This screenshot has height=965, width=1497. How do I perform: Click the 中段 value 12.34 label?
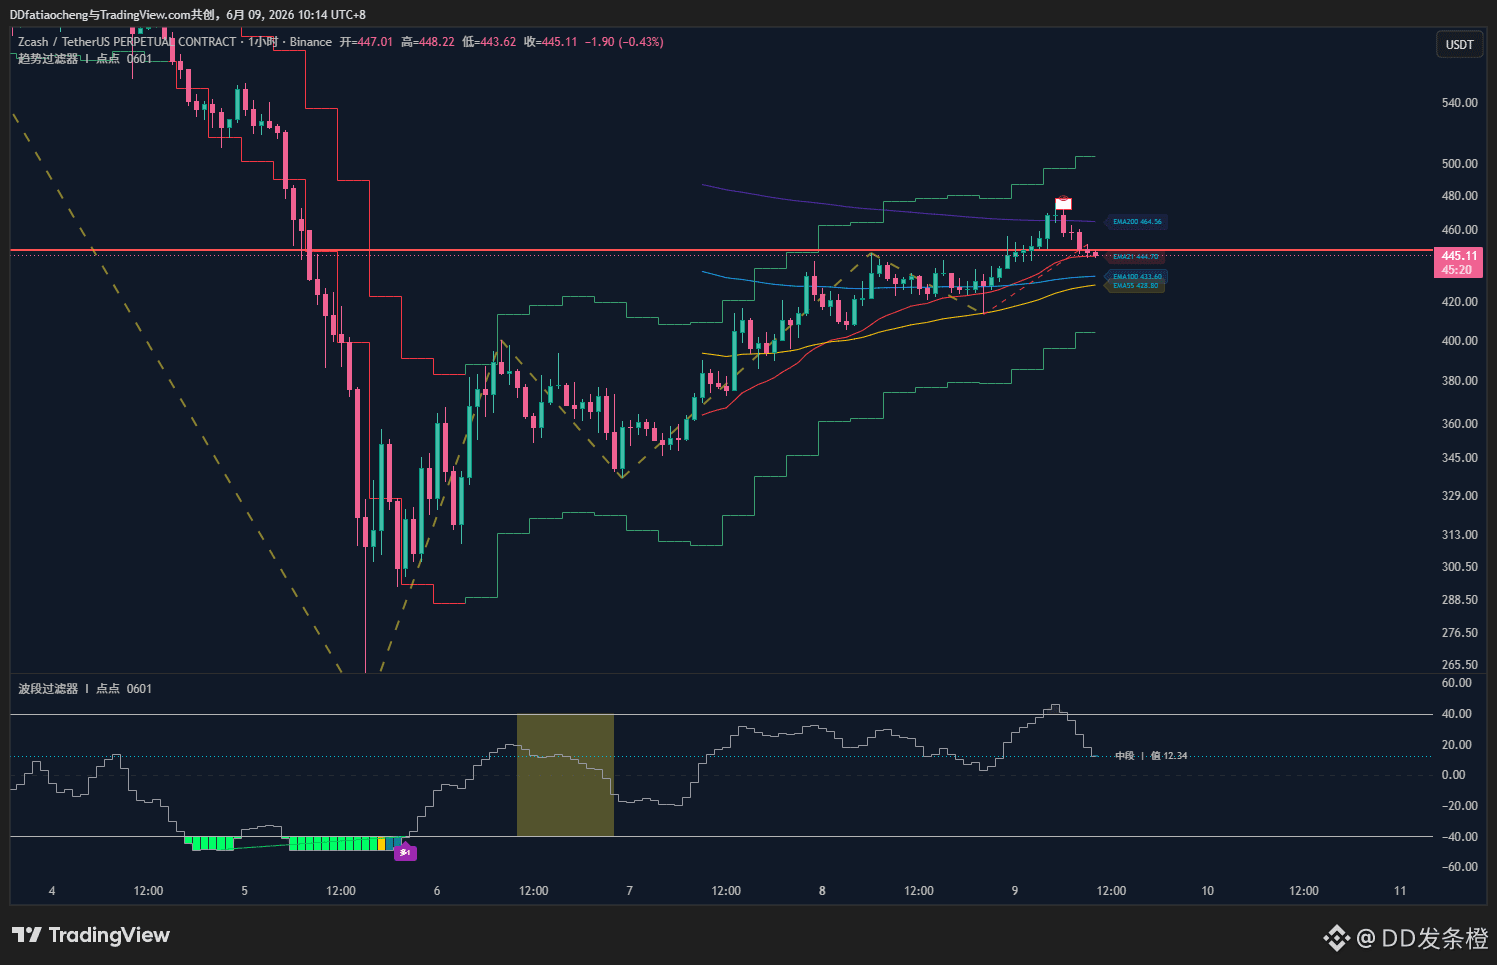1151,756
